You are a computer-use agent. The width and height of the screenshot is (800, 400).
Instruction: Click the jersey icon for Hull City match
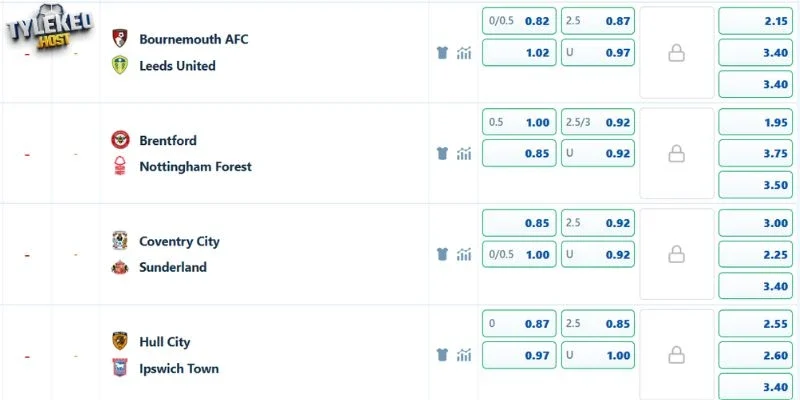(x=442, y=355)
